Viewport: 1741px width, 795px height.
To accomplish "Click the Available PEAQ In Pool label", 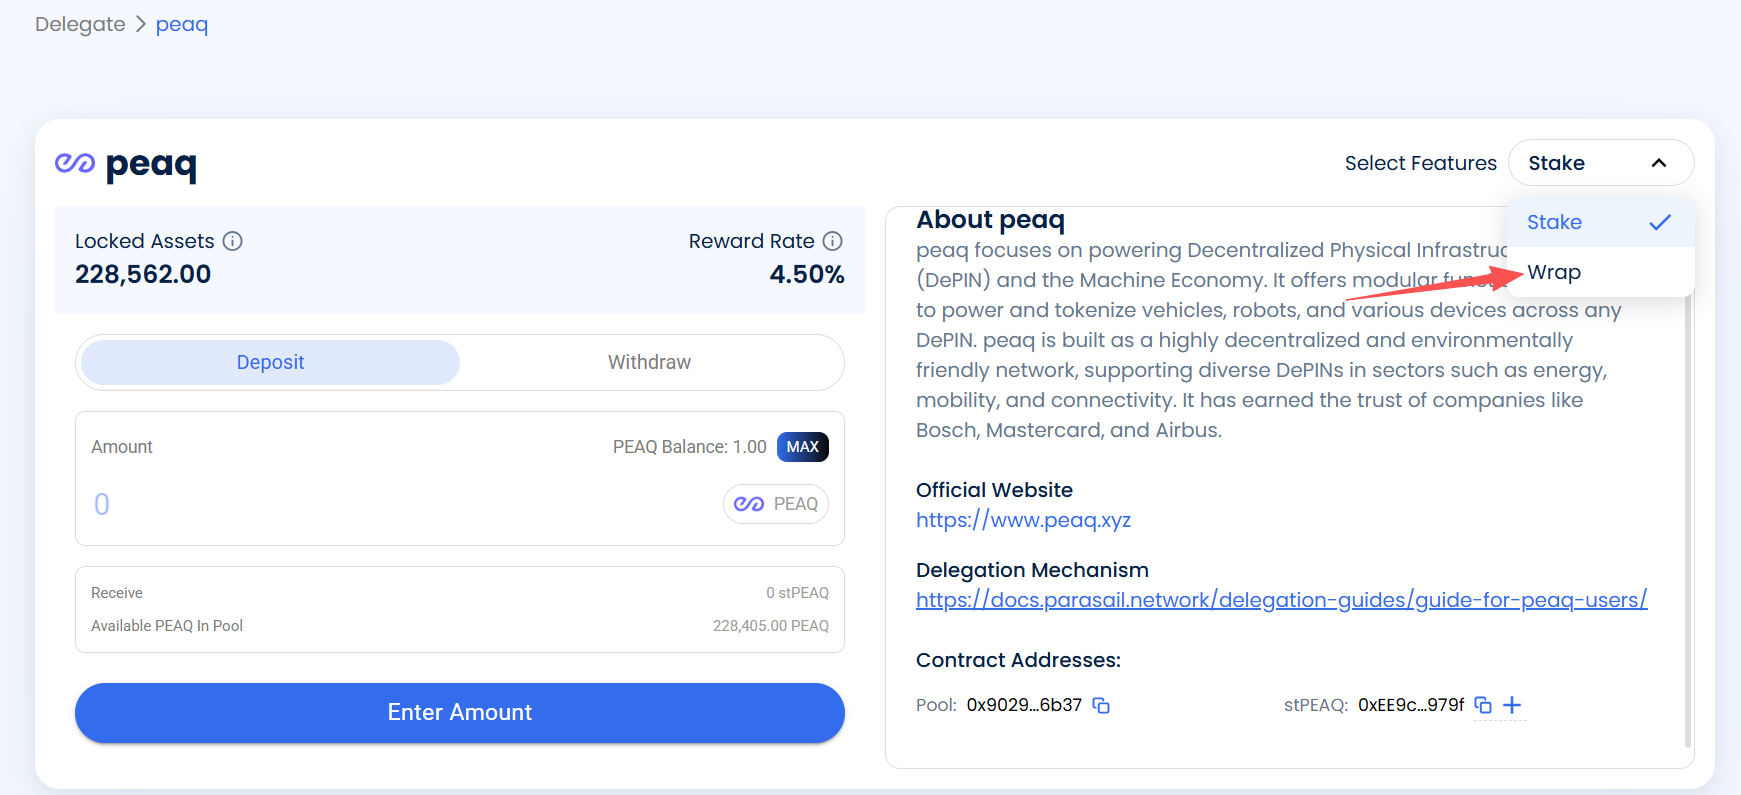I will pyautogui.click(x=167, y=626).
